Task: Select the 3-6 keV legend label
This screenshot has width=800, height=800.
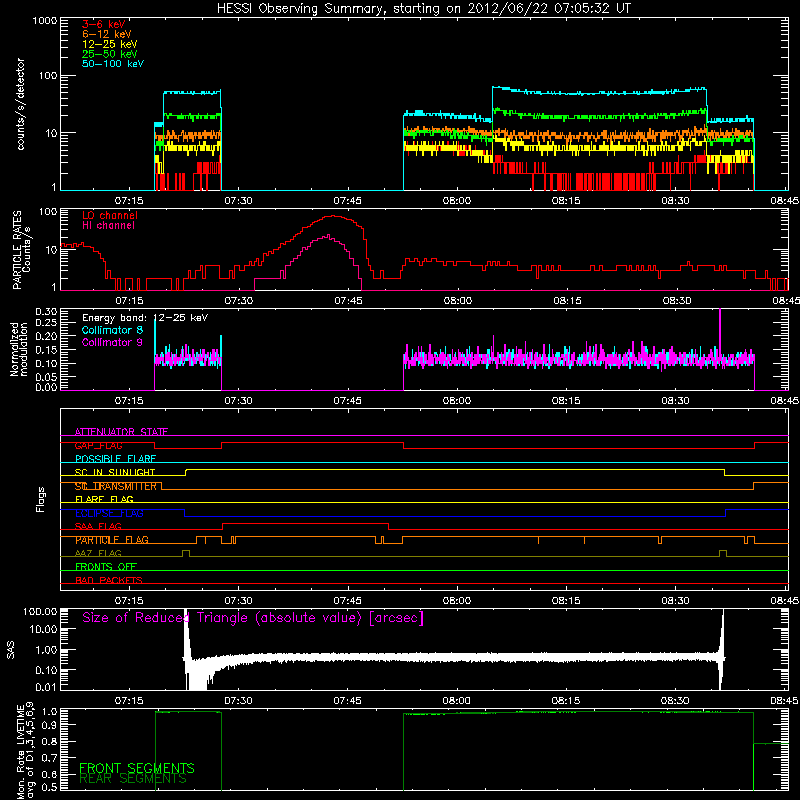Action: tap(104, 24)
